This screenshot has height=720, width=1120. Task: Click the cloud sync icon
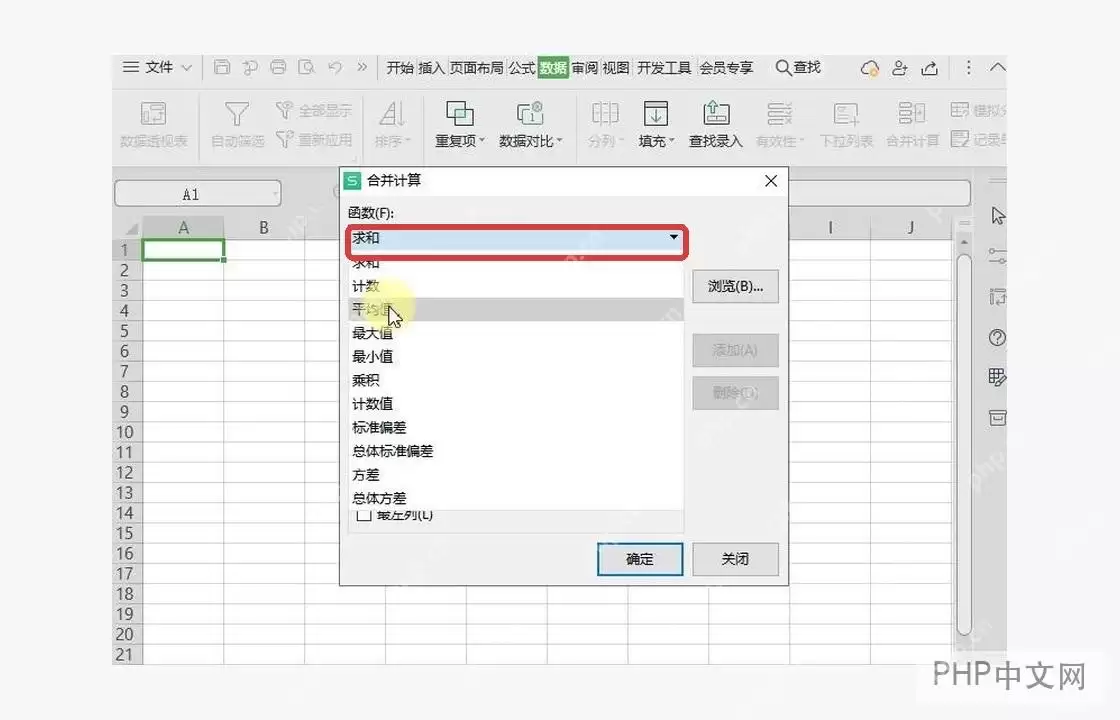(x=869, y=68)
